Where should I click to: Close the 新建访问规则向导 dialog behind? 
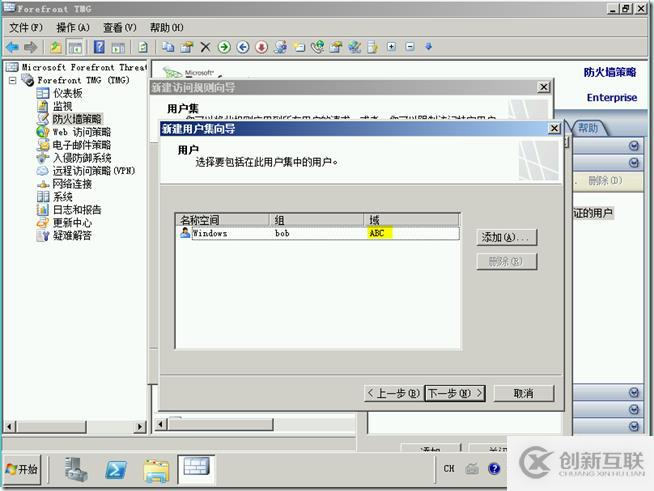[x=543, y=87]
